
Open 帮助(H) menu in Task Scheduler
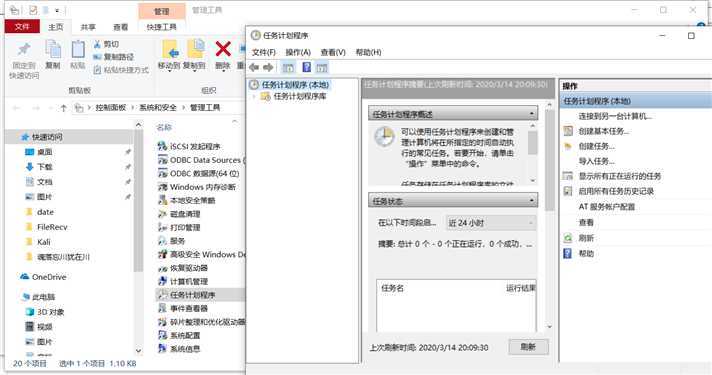[x=368, y=52]
